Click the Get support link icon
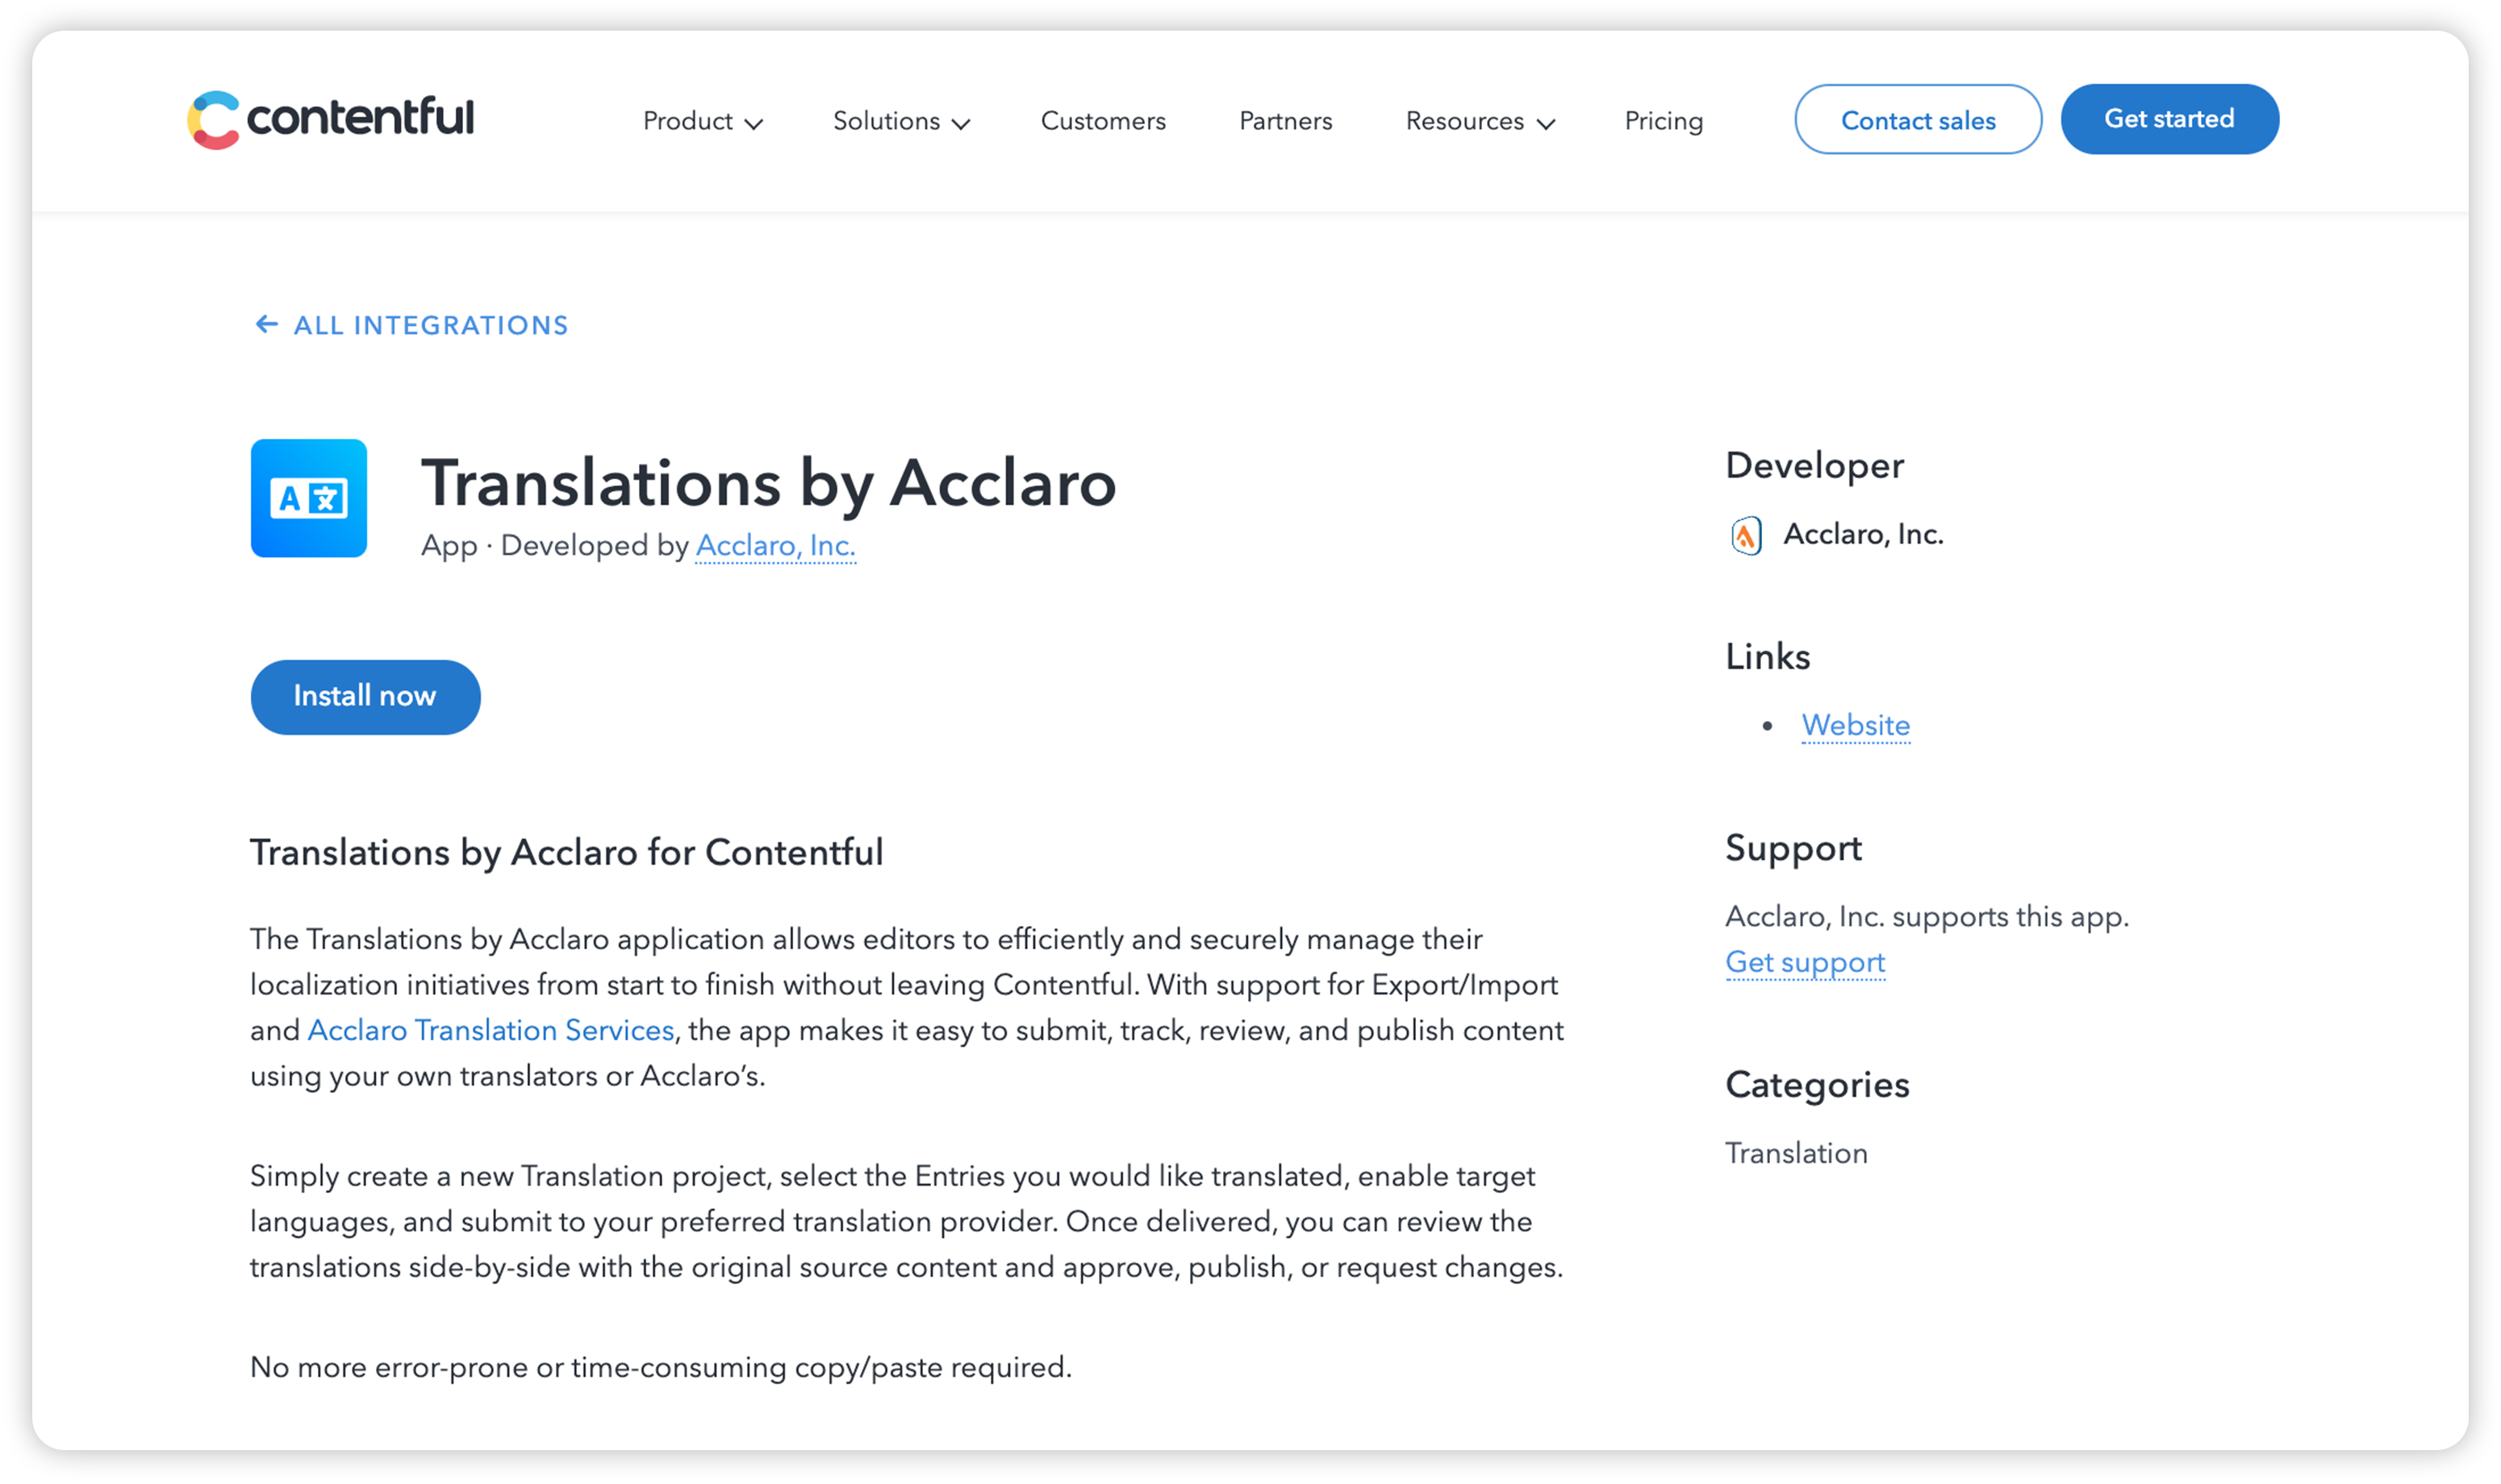 tap(1805, 963)
